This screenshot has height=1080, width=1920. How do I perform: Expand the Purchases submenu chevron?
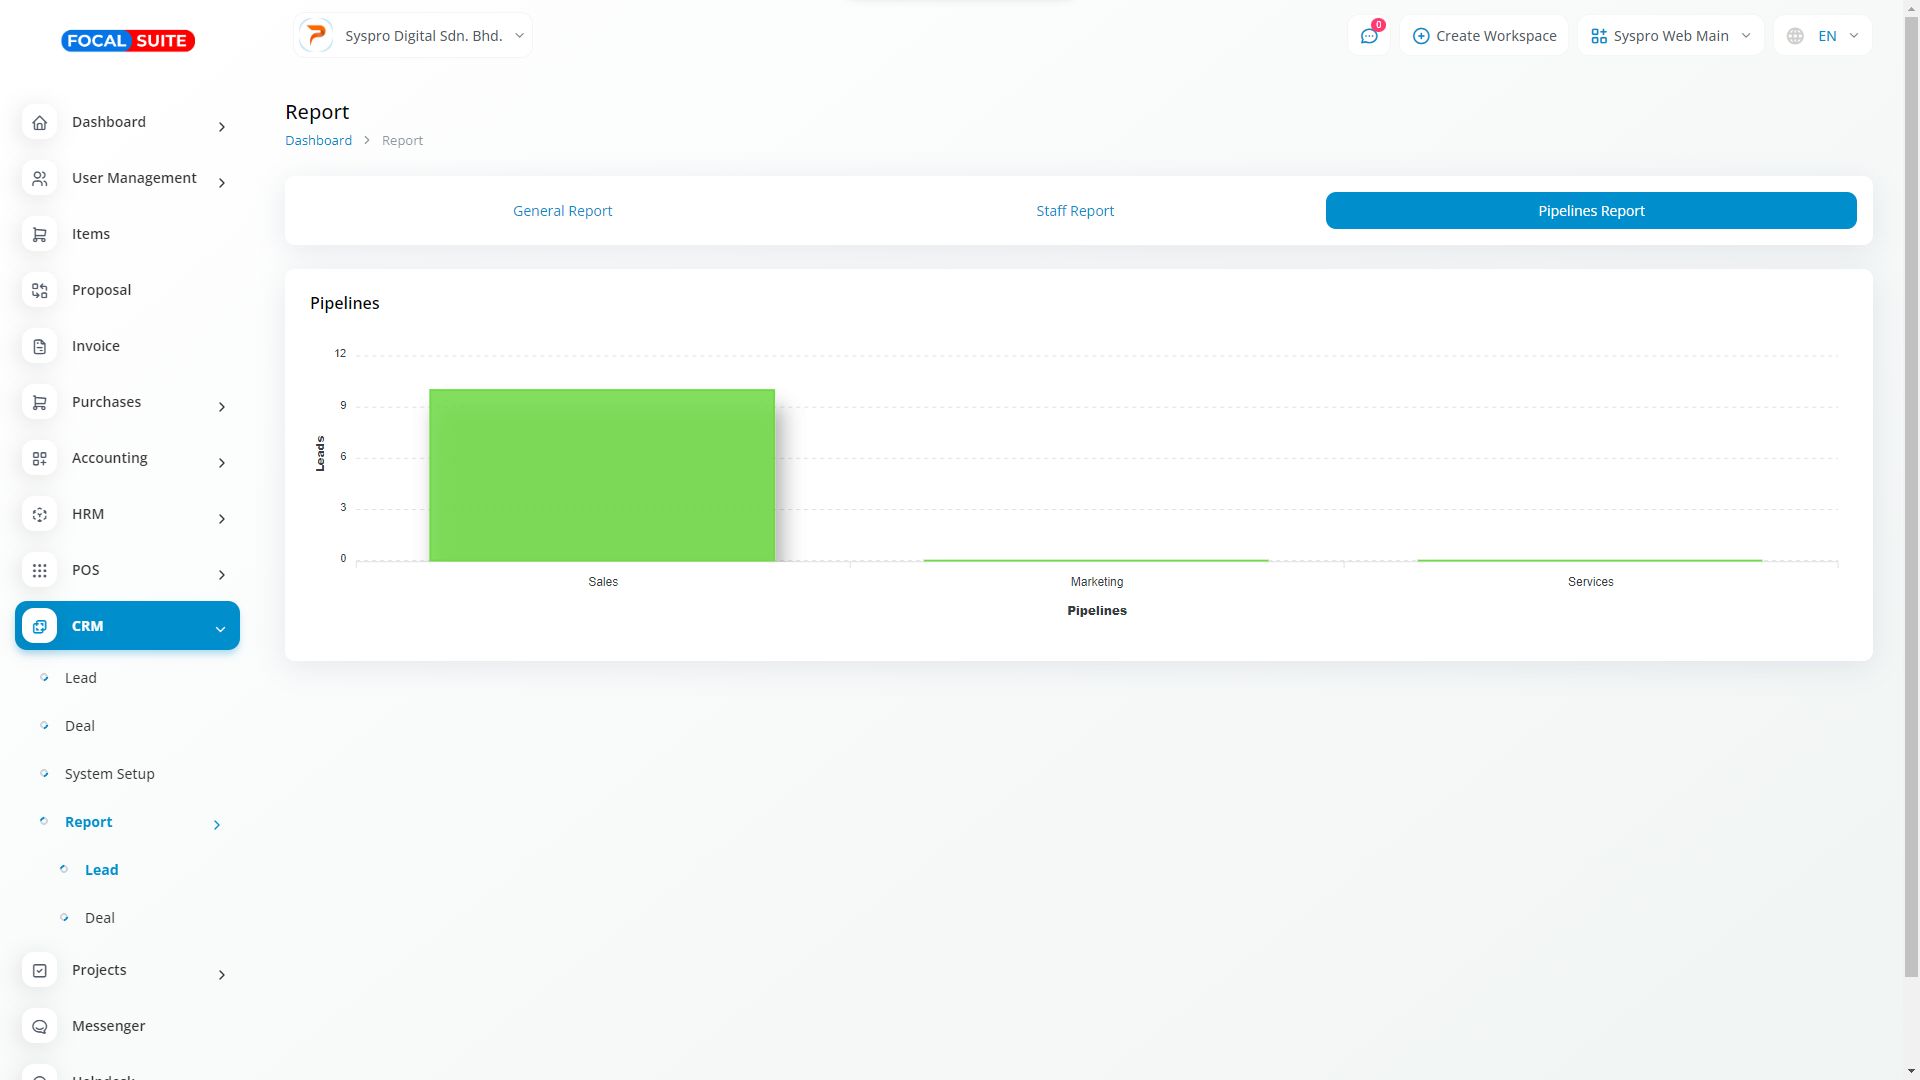tap(221, 407)
